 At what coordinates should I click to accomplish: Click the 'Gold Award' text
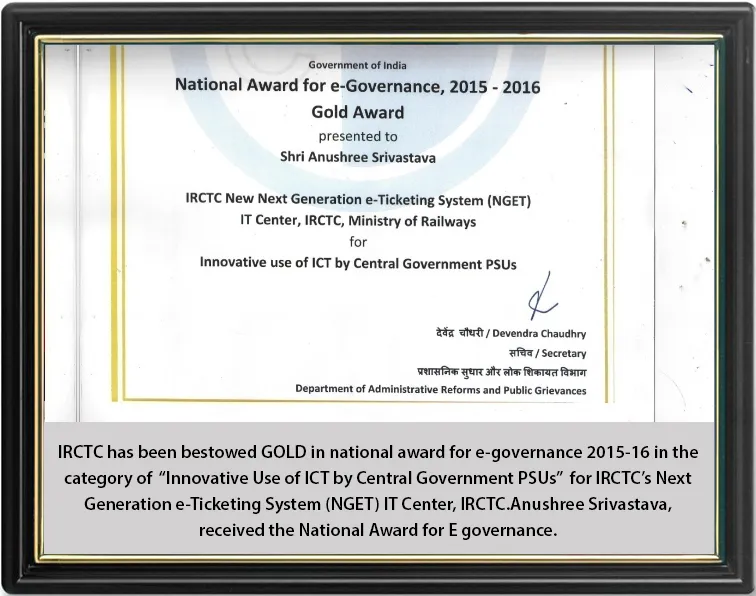coord(358,112)
